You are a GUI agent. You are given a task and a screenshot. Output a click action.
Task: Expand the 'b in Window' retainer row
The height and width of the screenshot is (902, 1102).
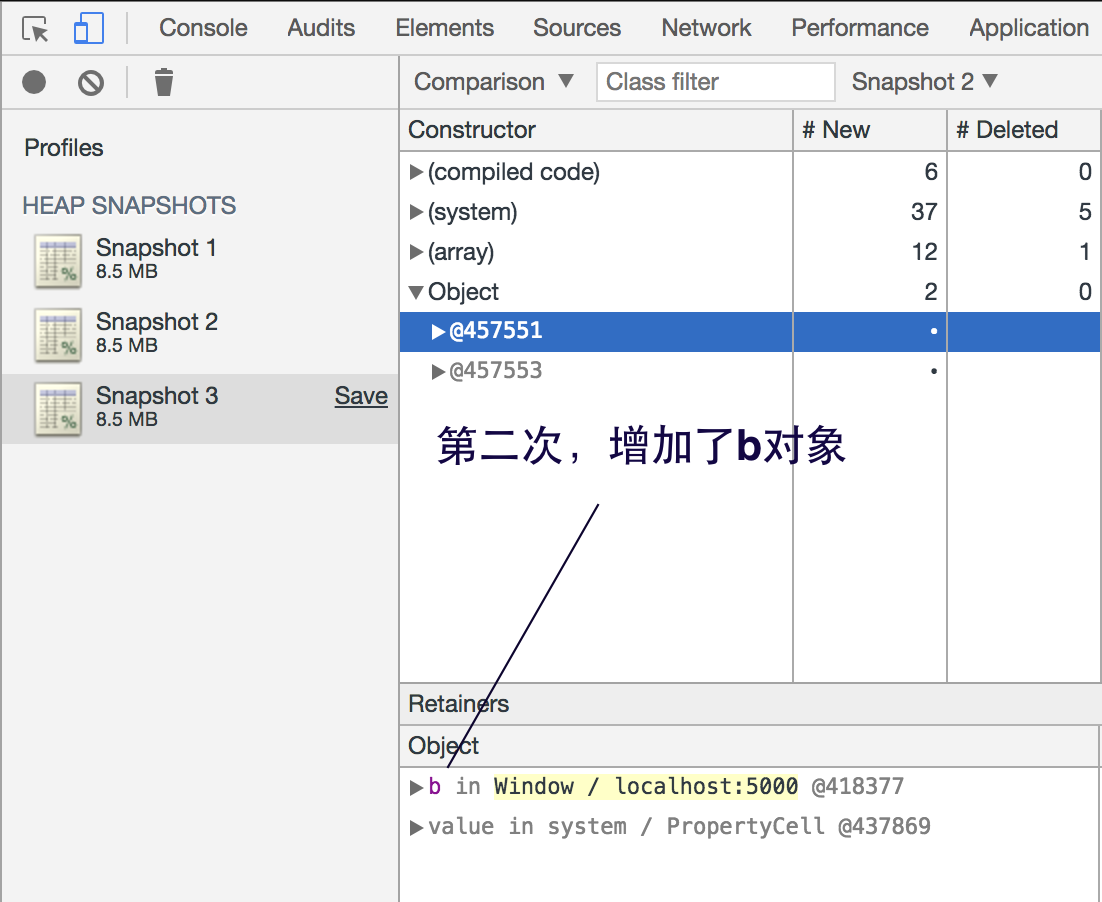[x=416, y=787]
